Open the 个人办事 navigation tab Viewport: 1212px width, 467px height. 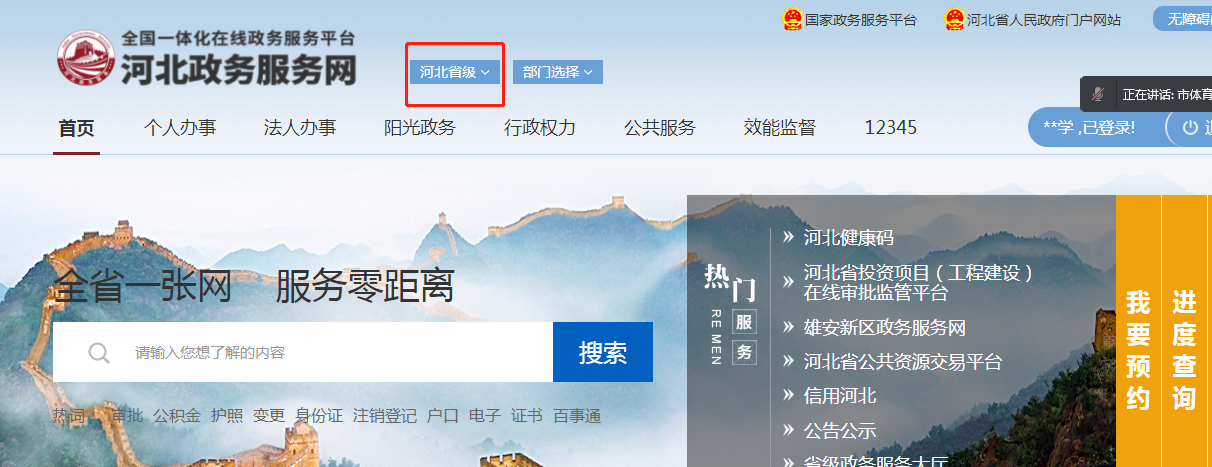180,128
